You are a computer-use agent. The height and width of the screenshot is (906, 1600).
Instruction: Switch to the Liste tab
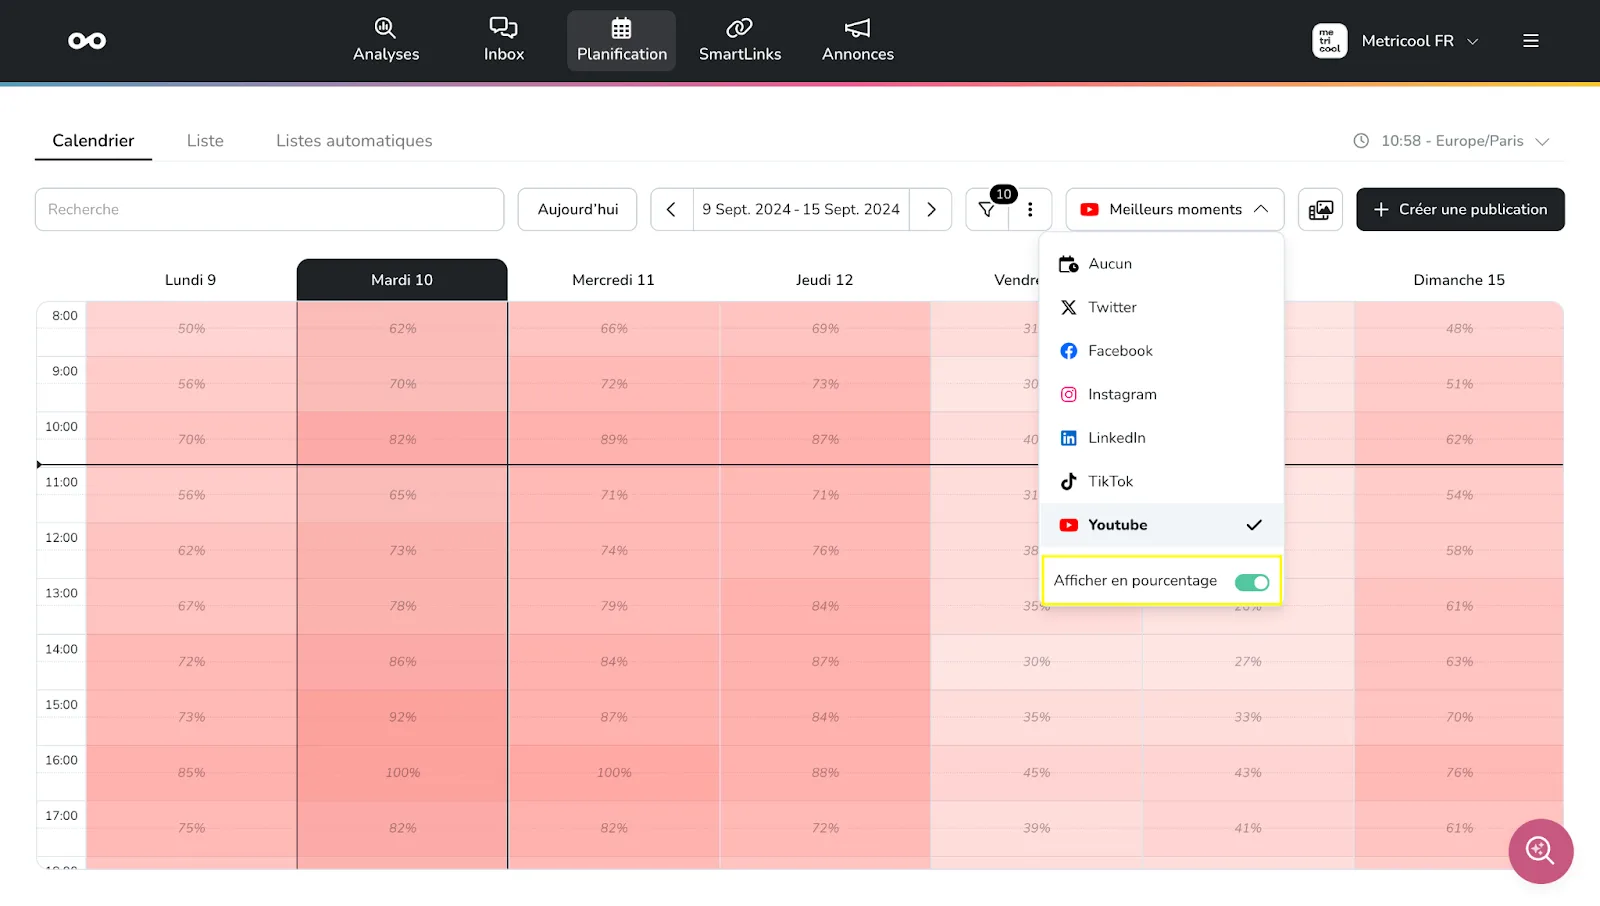click(205, 141)
